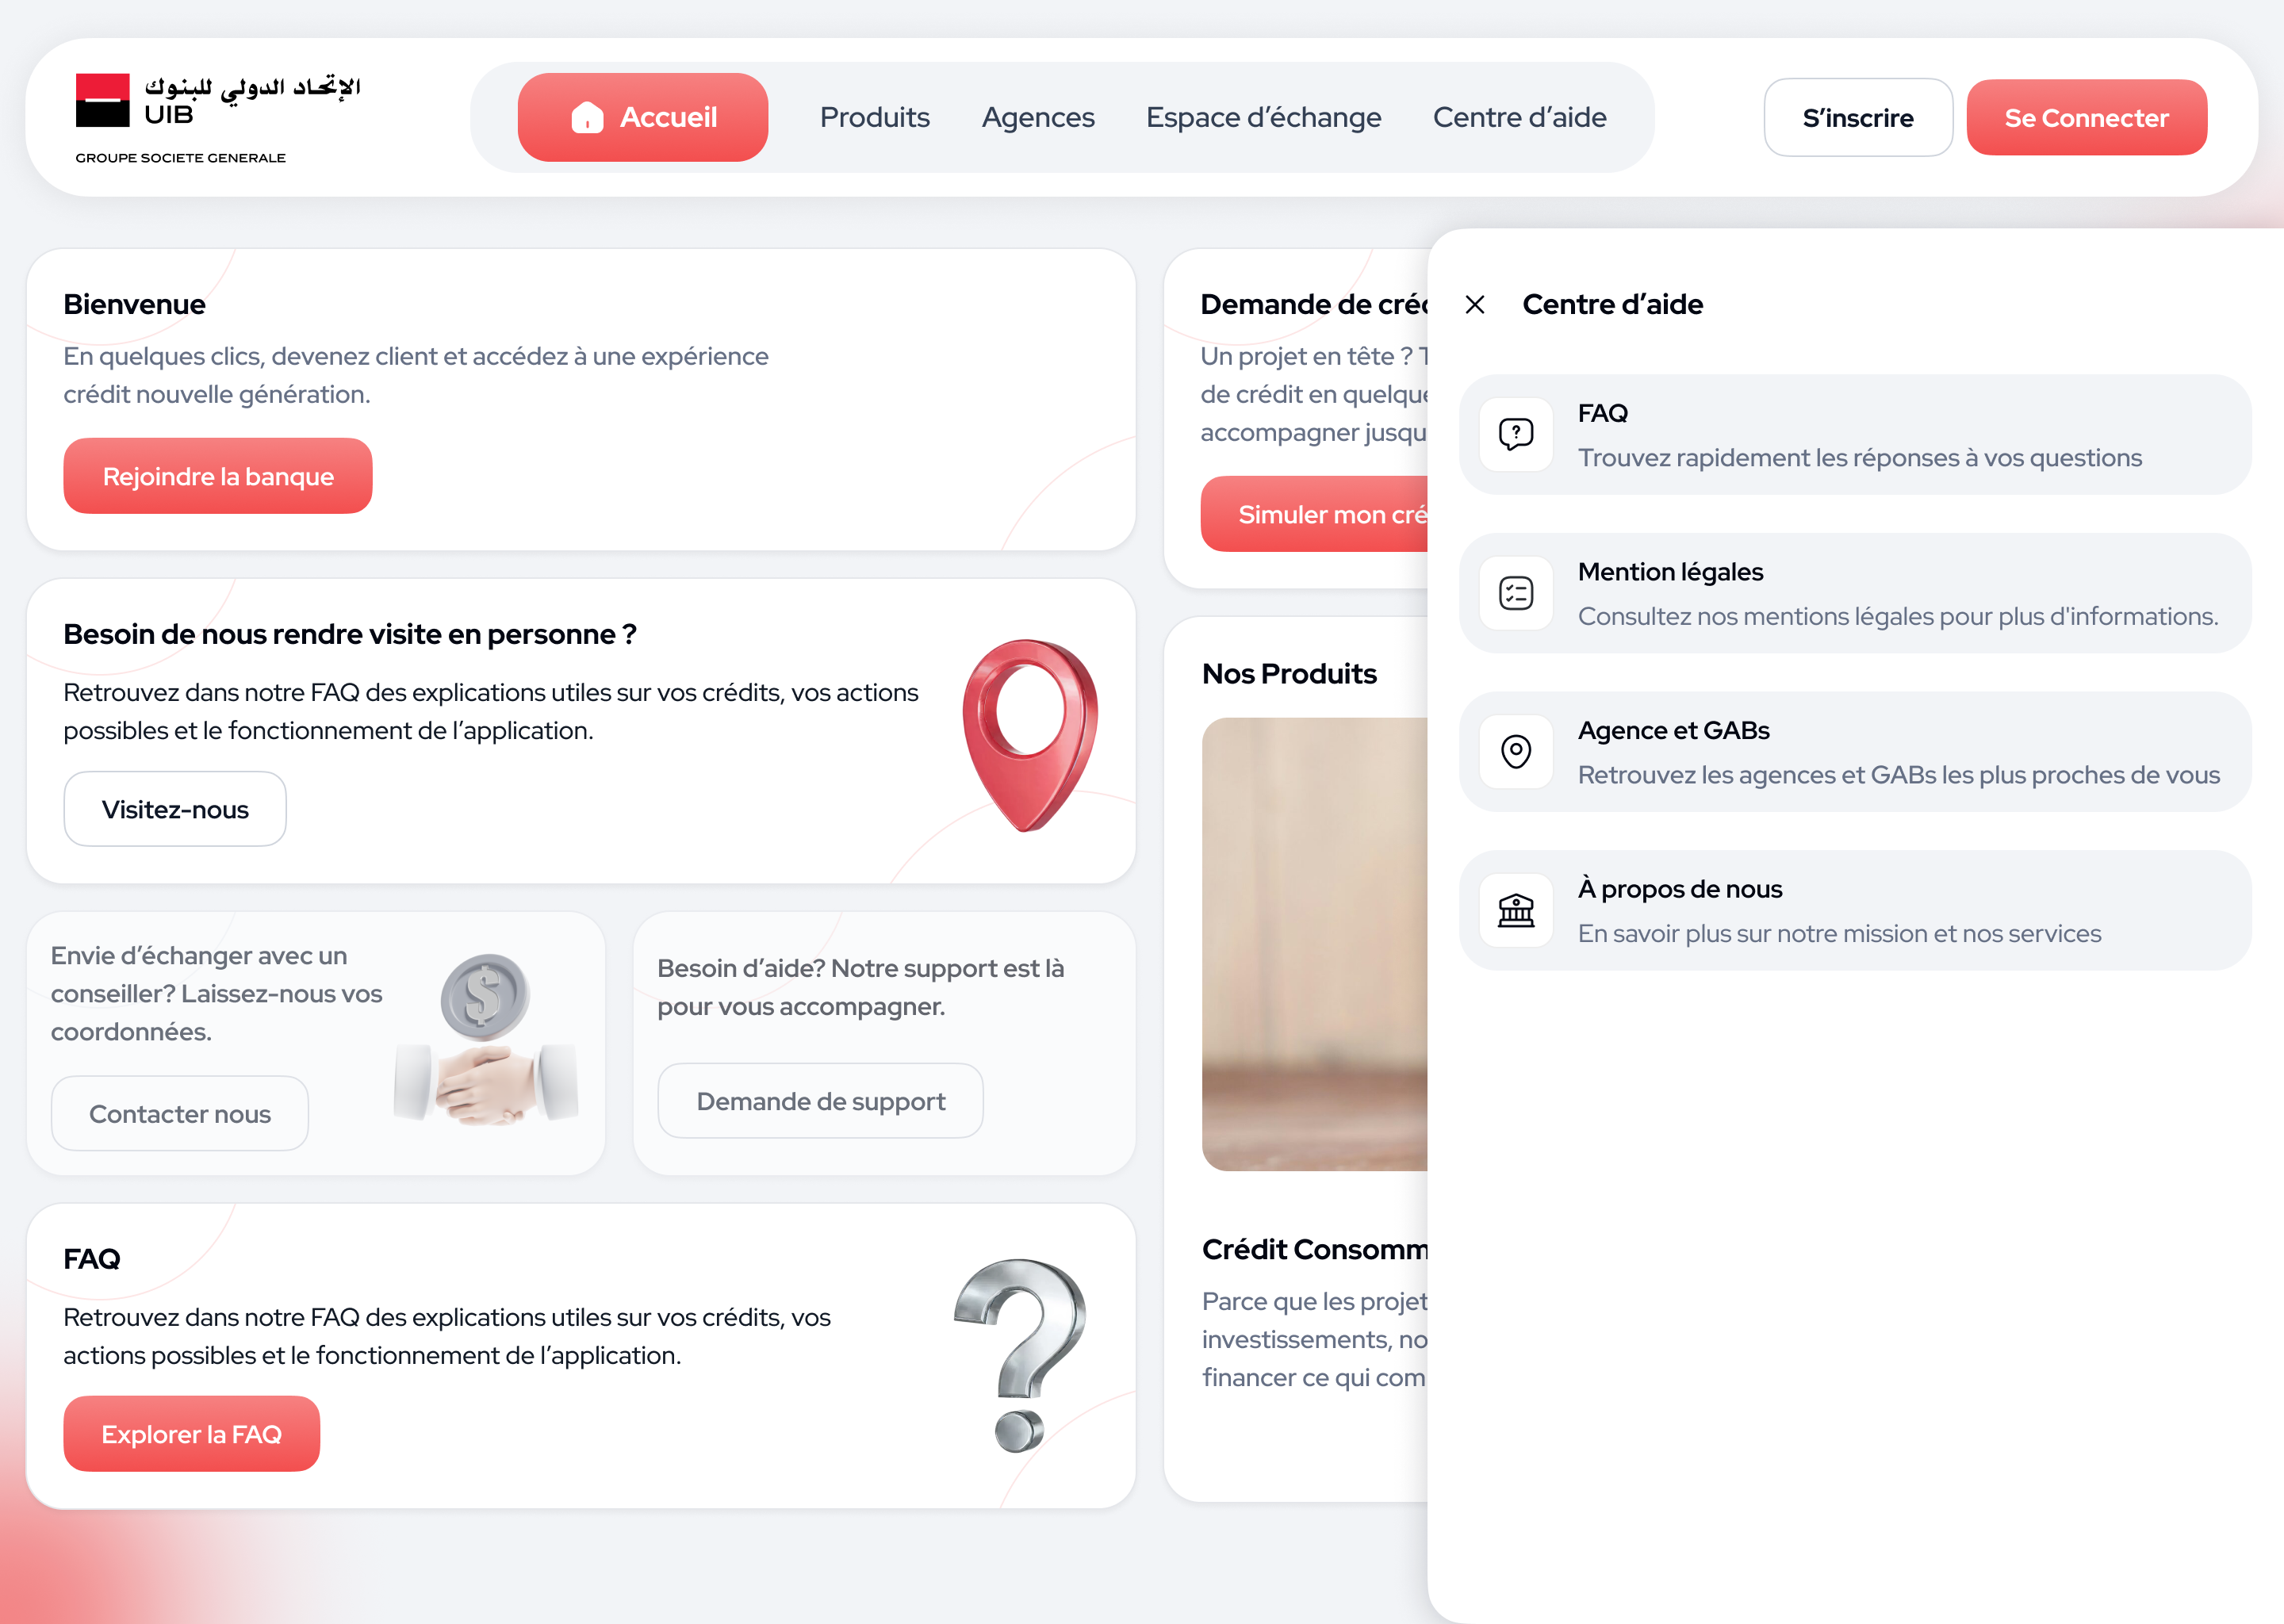Close the Centre d'aide panel

pyautogui.click(x=1475, y=304)
